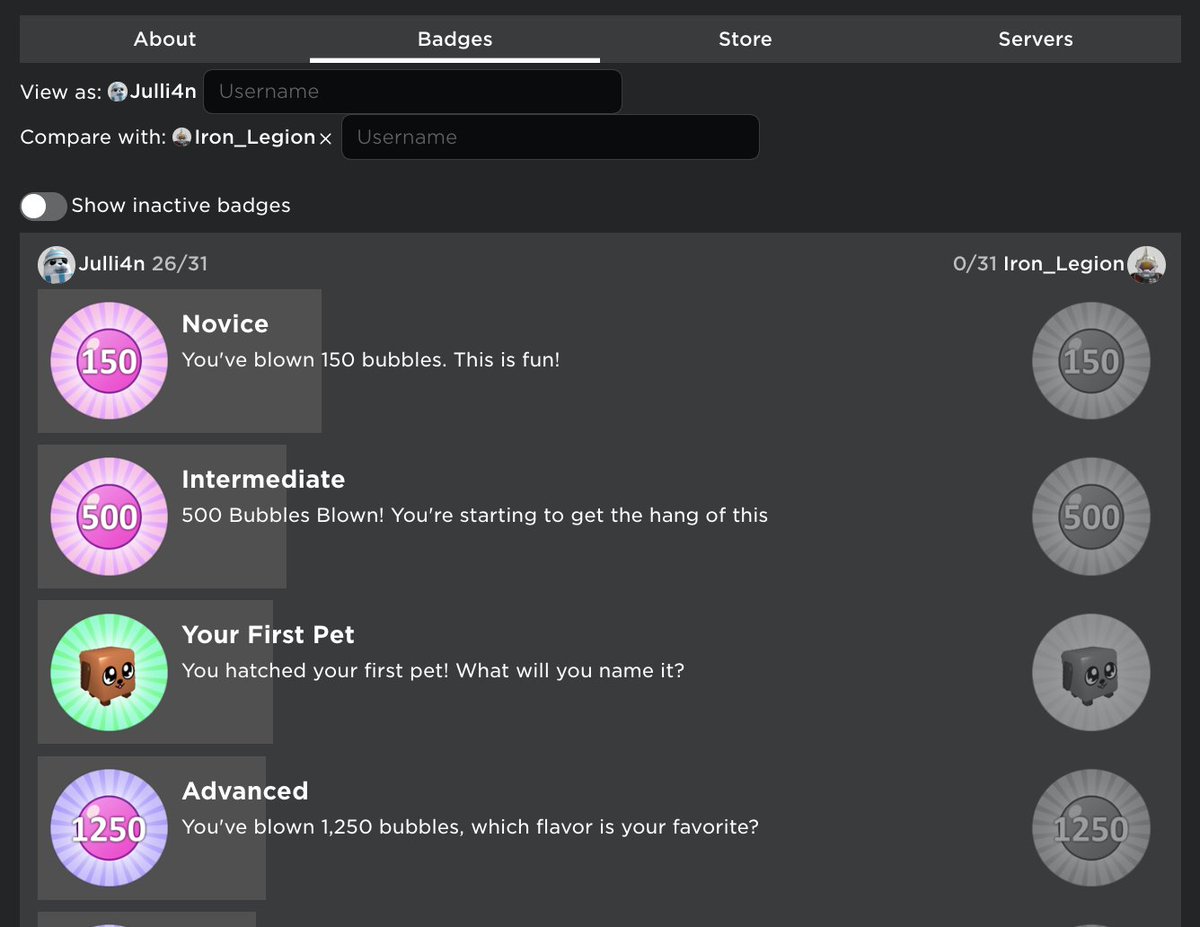Click small Iron_Legion avatar beside Compare with

click(x=182, y=137)
